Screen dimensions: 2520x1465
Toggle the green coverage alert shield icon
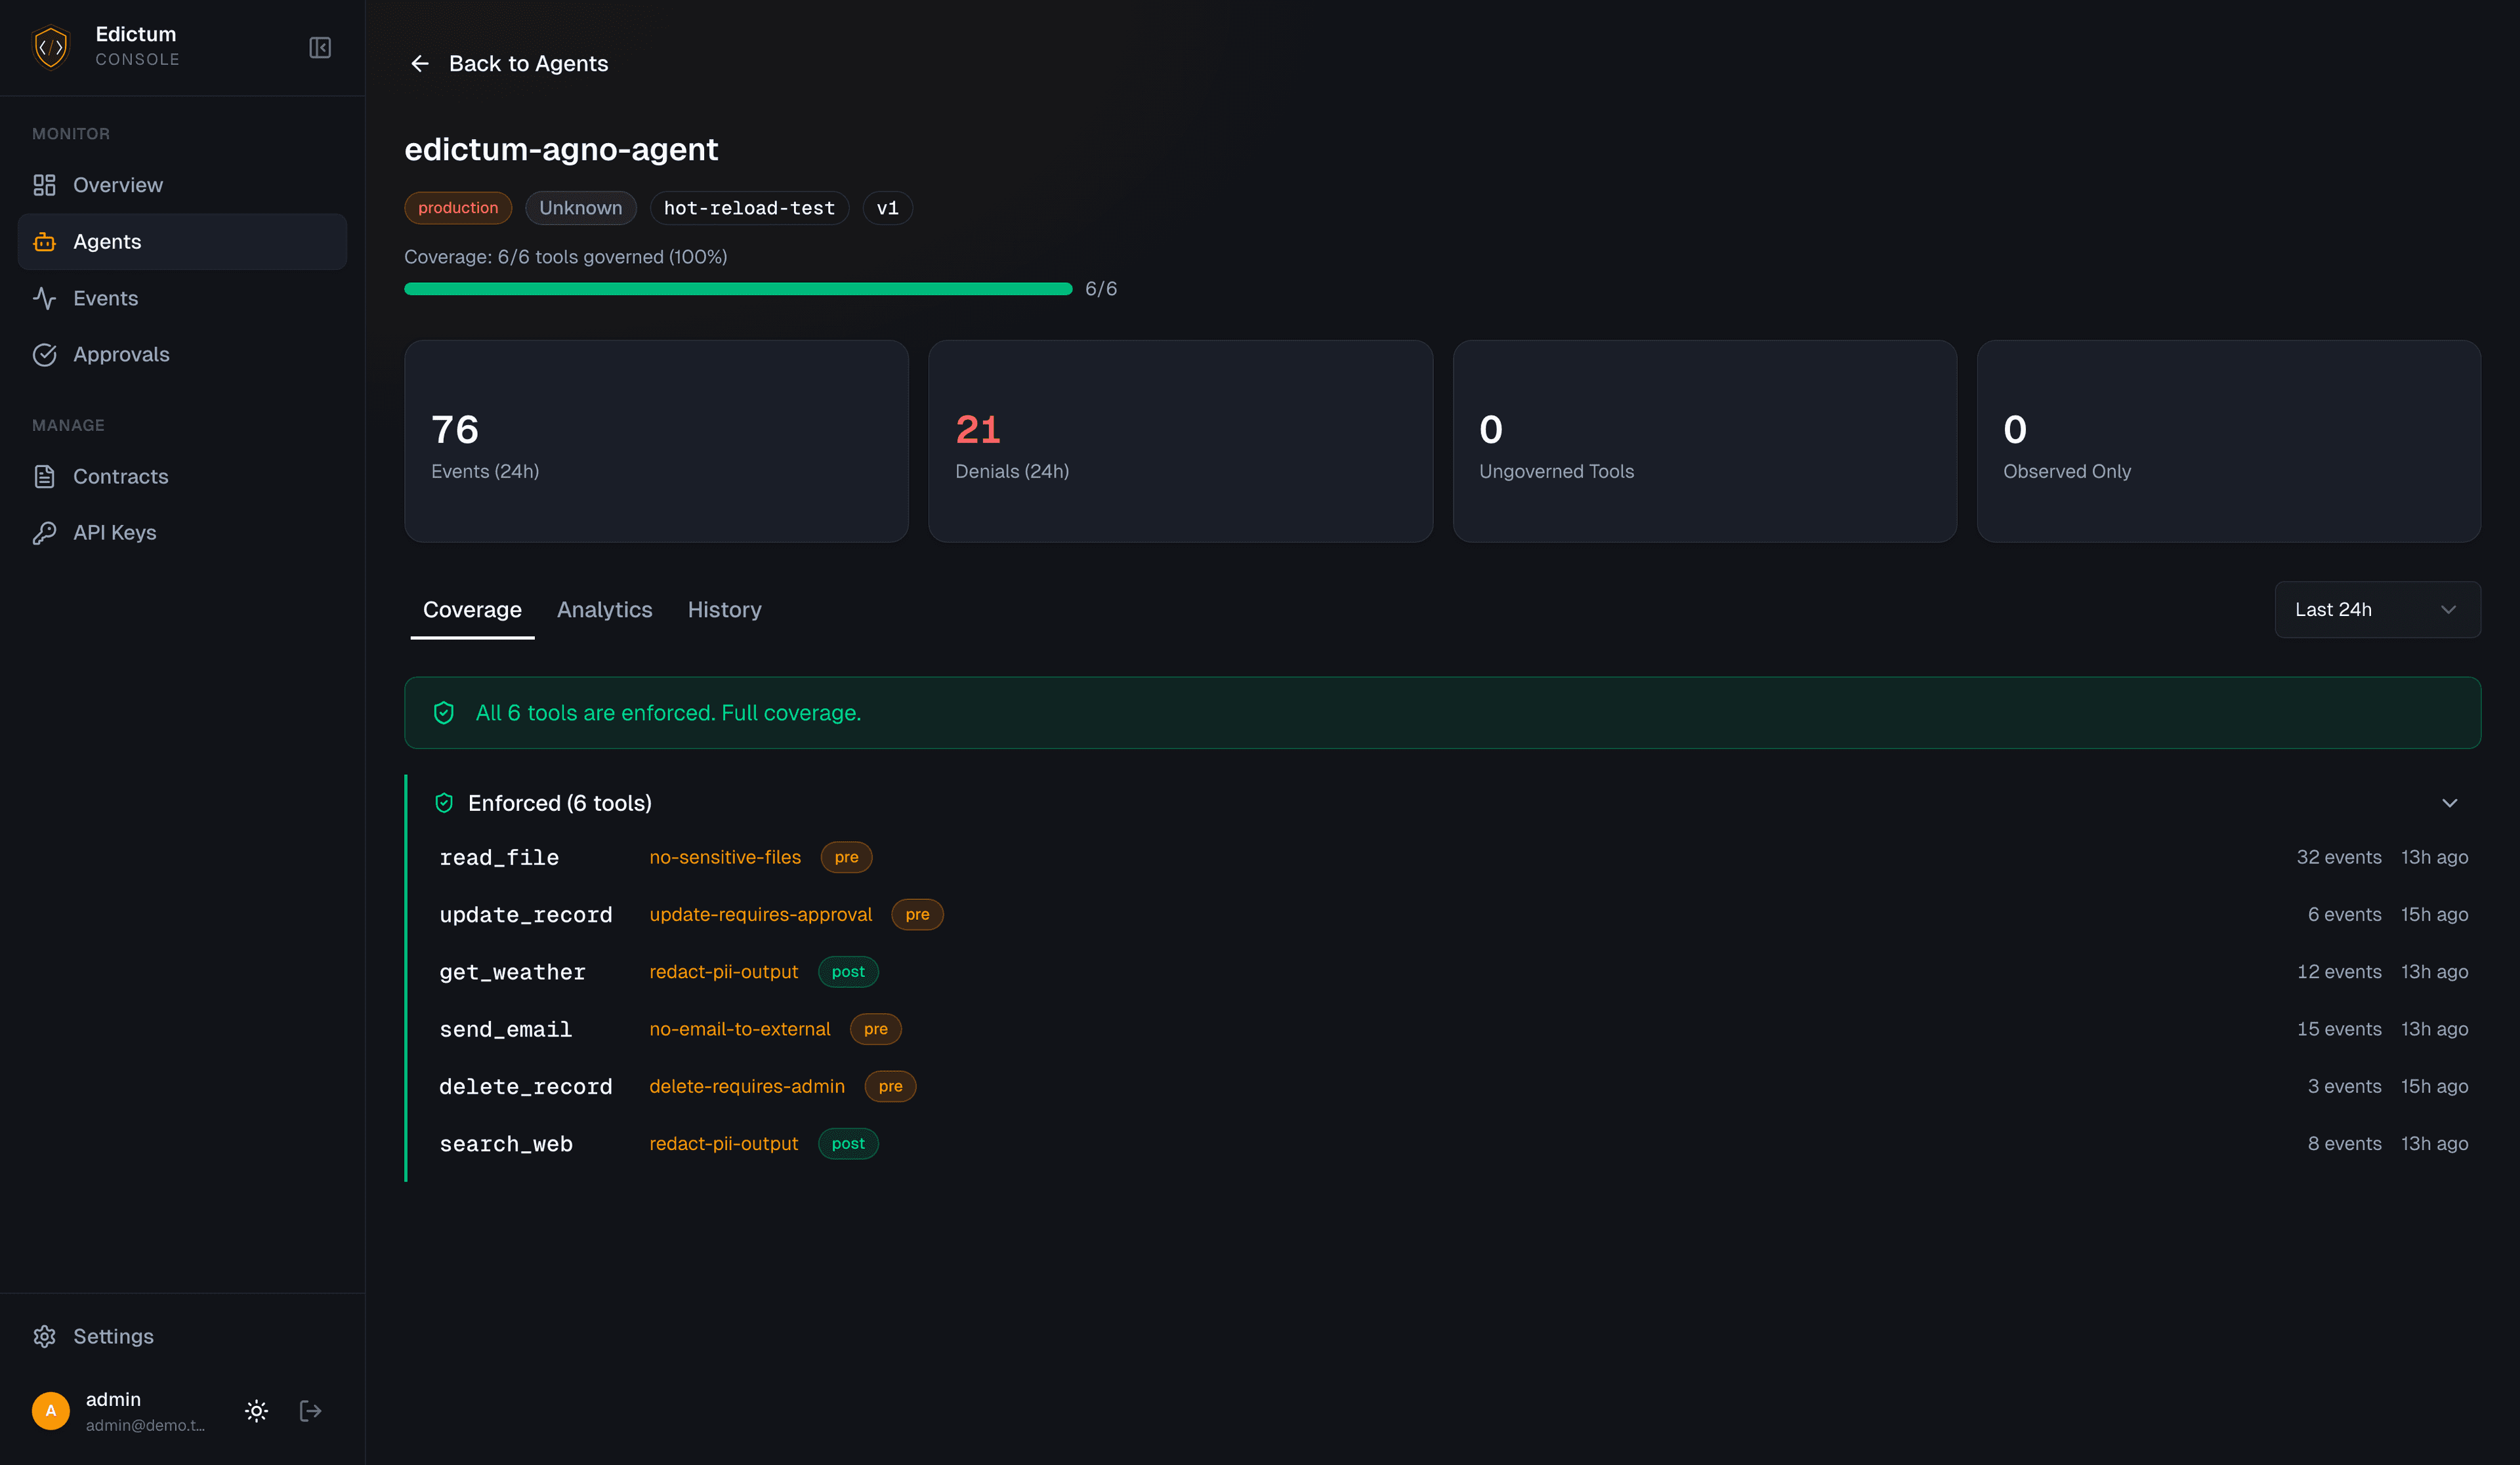tap(444, 712)
